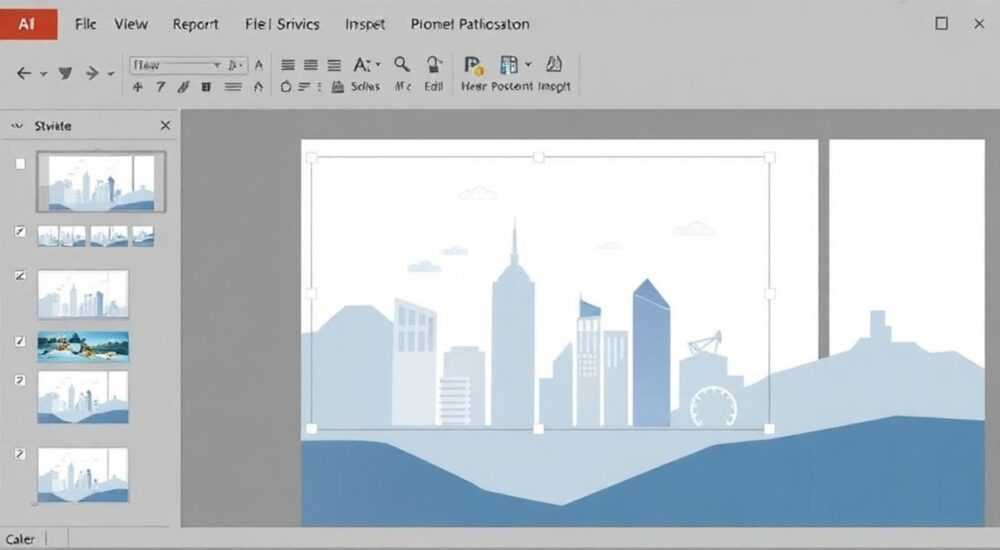Click the Impglt button label

554,87
